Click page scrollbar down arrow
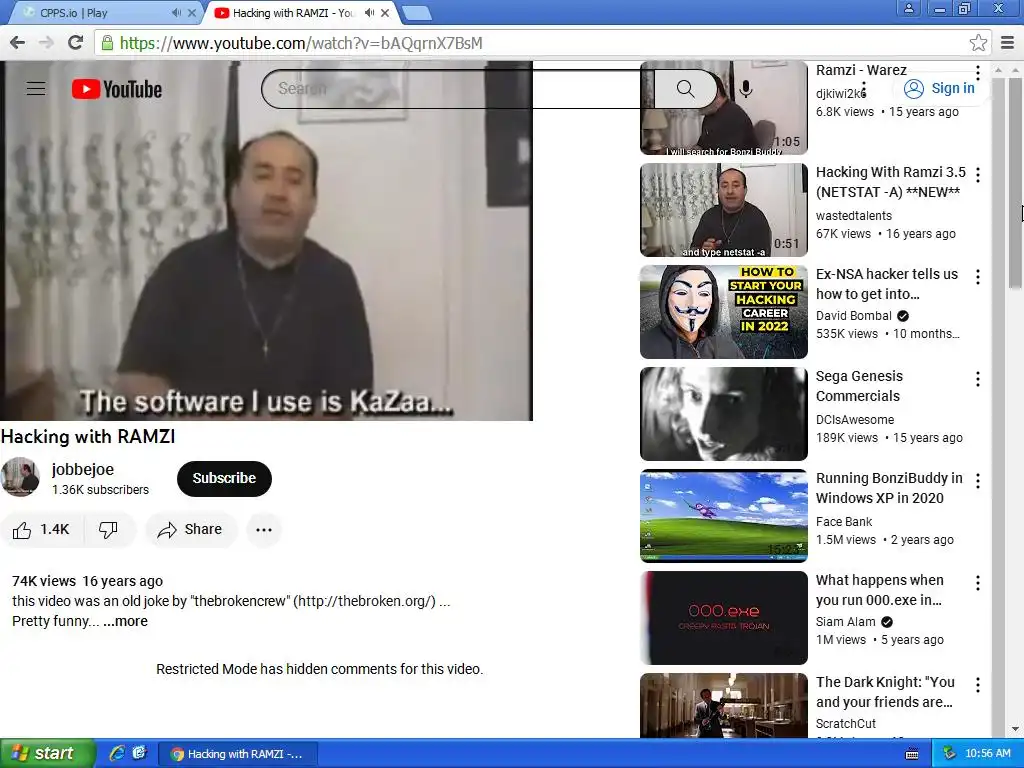The width and height of the screenshot is (1024, 768). tap(1016, 729)
